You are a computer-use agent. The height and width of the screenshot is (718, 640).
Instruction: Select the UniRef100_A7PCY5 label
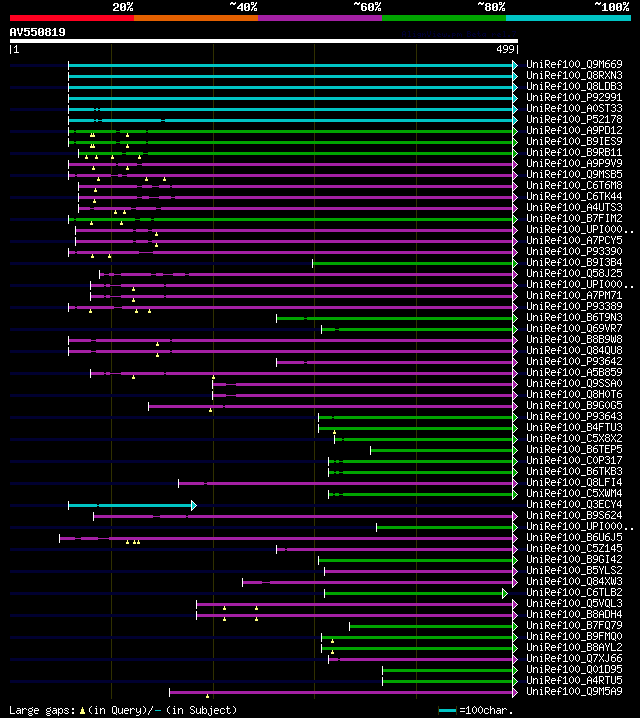574,240
